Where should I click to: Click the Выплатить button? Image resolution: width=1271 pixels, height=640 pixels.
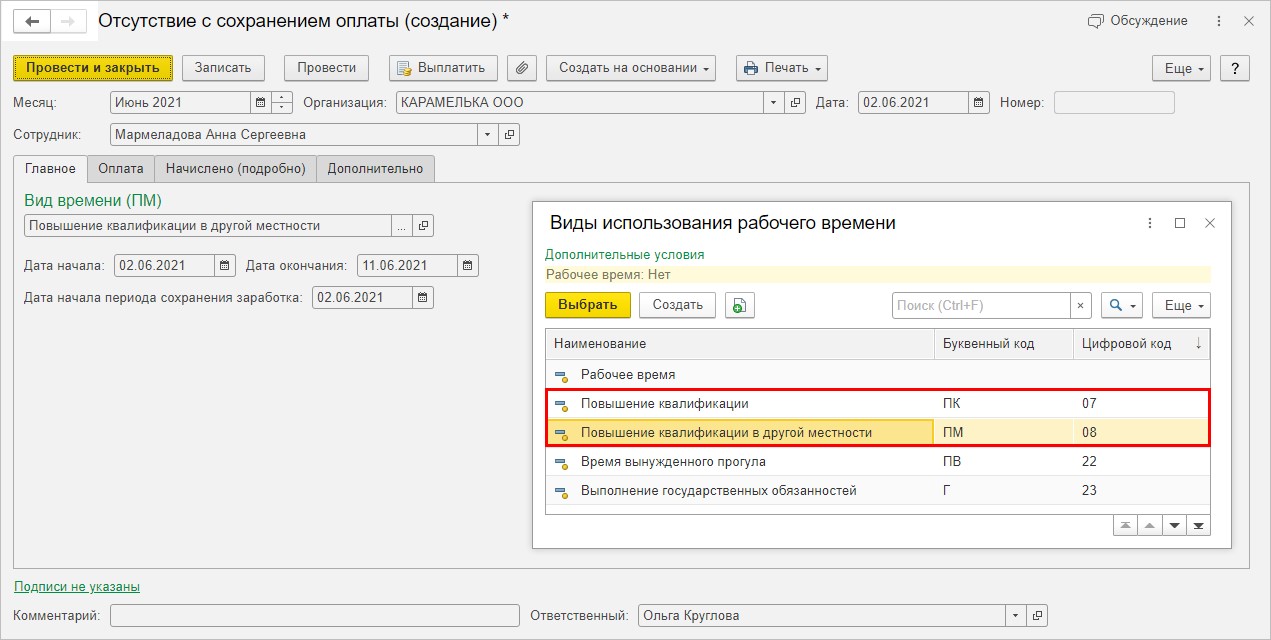tap(443, 68)
